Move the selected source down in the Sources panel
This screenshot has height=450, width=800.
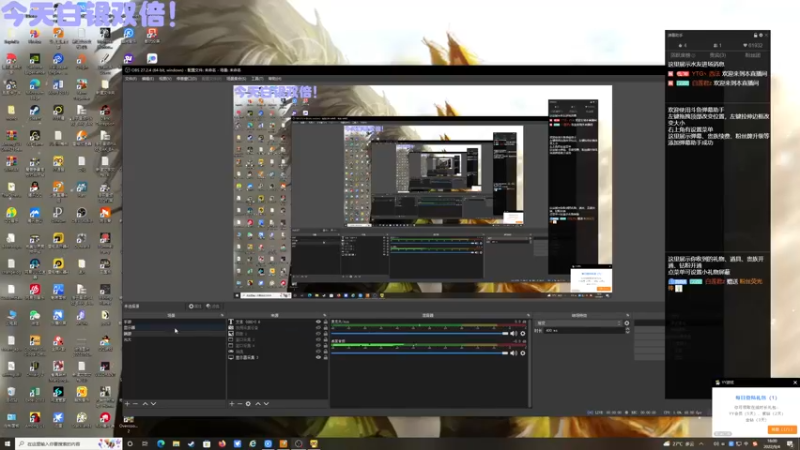(266, 404)
